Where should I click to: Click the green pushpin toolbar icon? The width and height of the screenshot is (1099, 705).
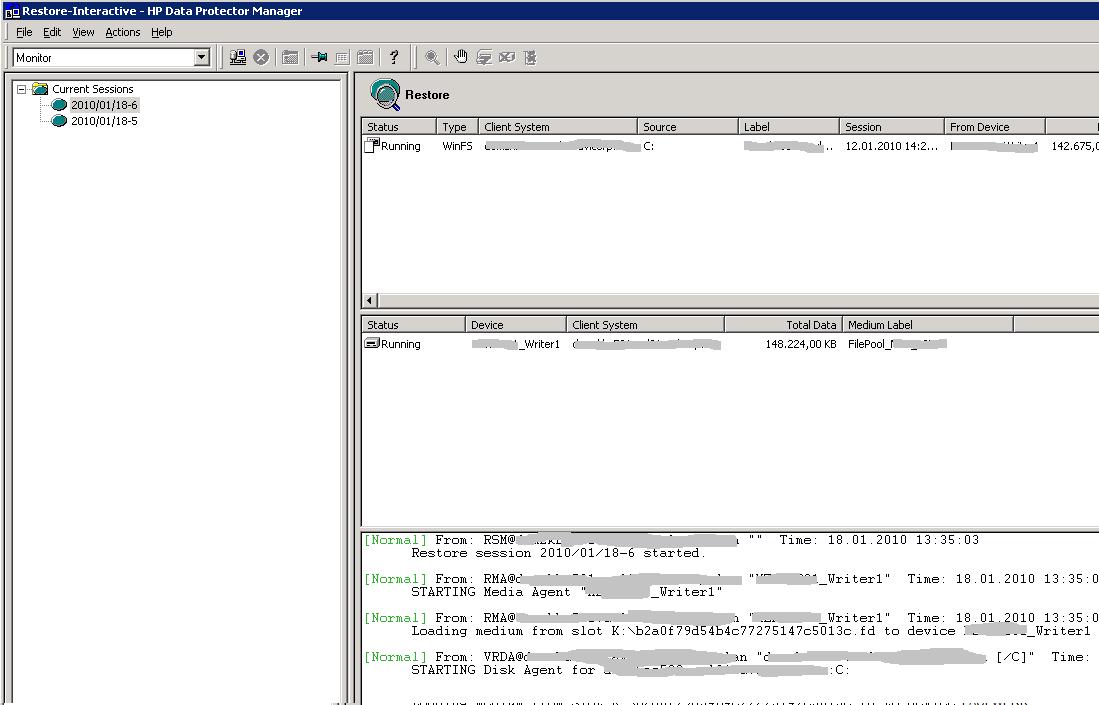320,57
